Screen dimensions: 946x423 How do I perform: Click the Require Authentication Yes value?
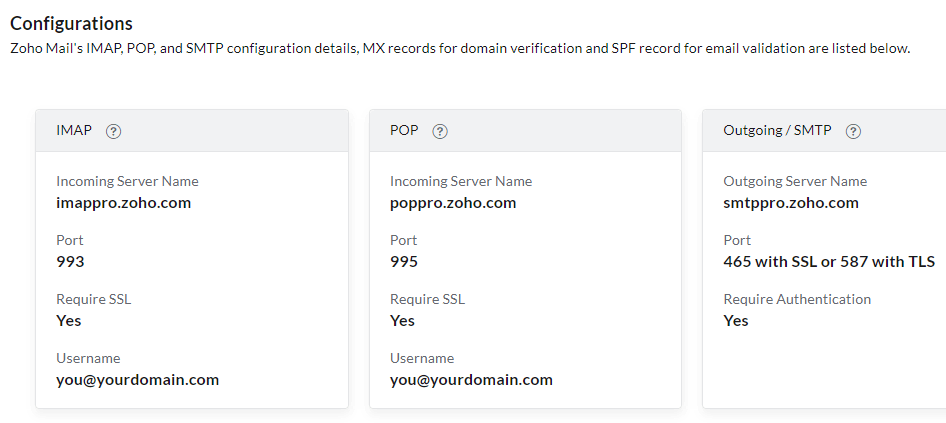(x=736, y=321)
